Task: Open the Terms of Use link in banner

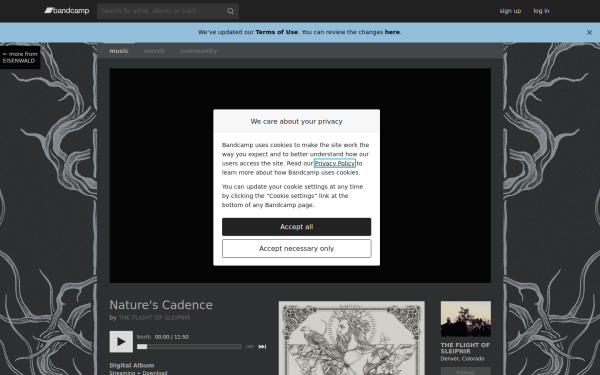Action: 277,32
